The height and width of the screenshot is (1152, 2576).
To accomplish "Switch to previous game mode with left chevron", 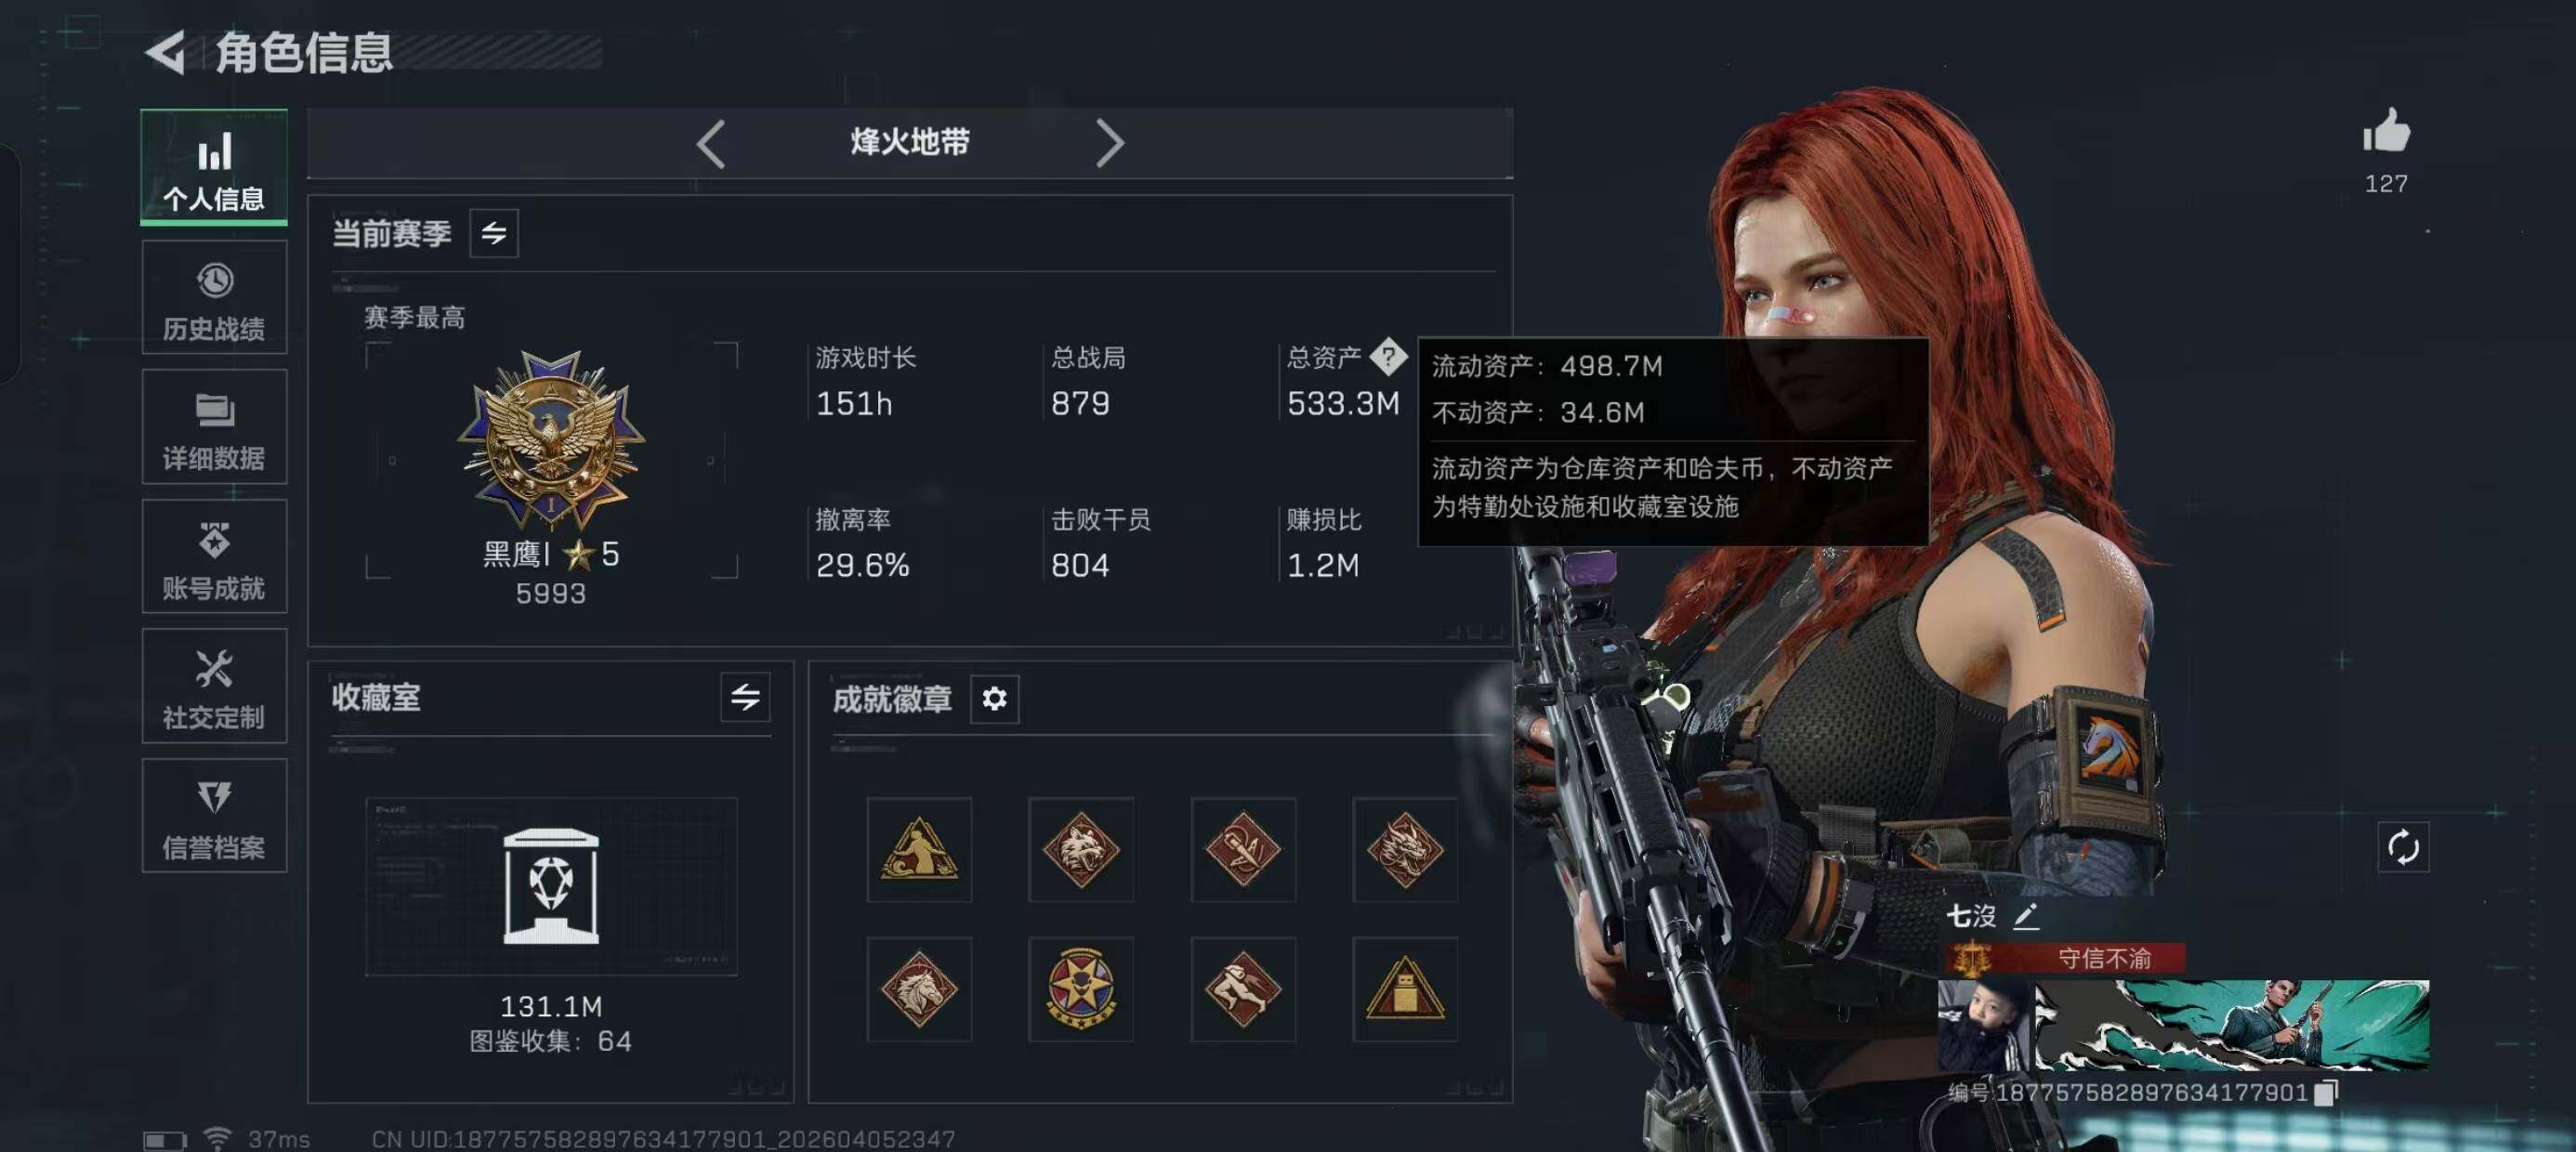I will 711,144.
